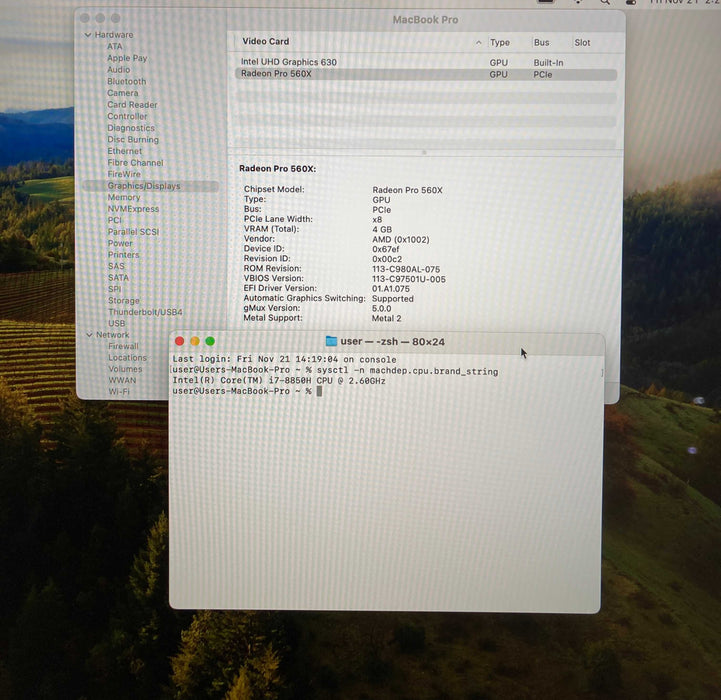Open Fibre Channel in the sidebar
Screen dimensions: 721x700
135,162
